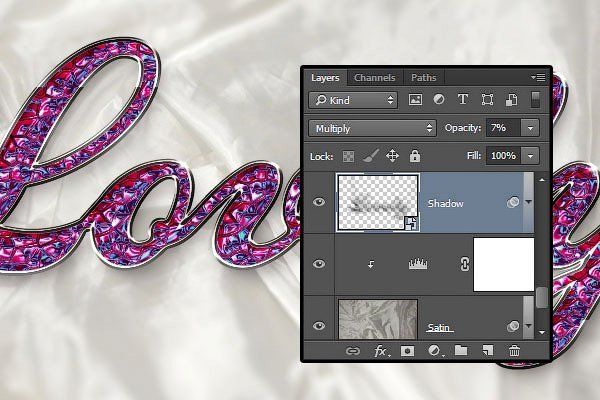This screenshot has width=600, height=400.
Task: Toggle lock position move icon
Action: (x=392, y=156)
